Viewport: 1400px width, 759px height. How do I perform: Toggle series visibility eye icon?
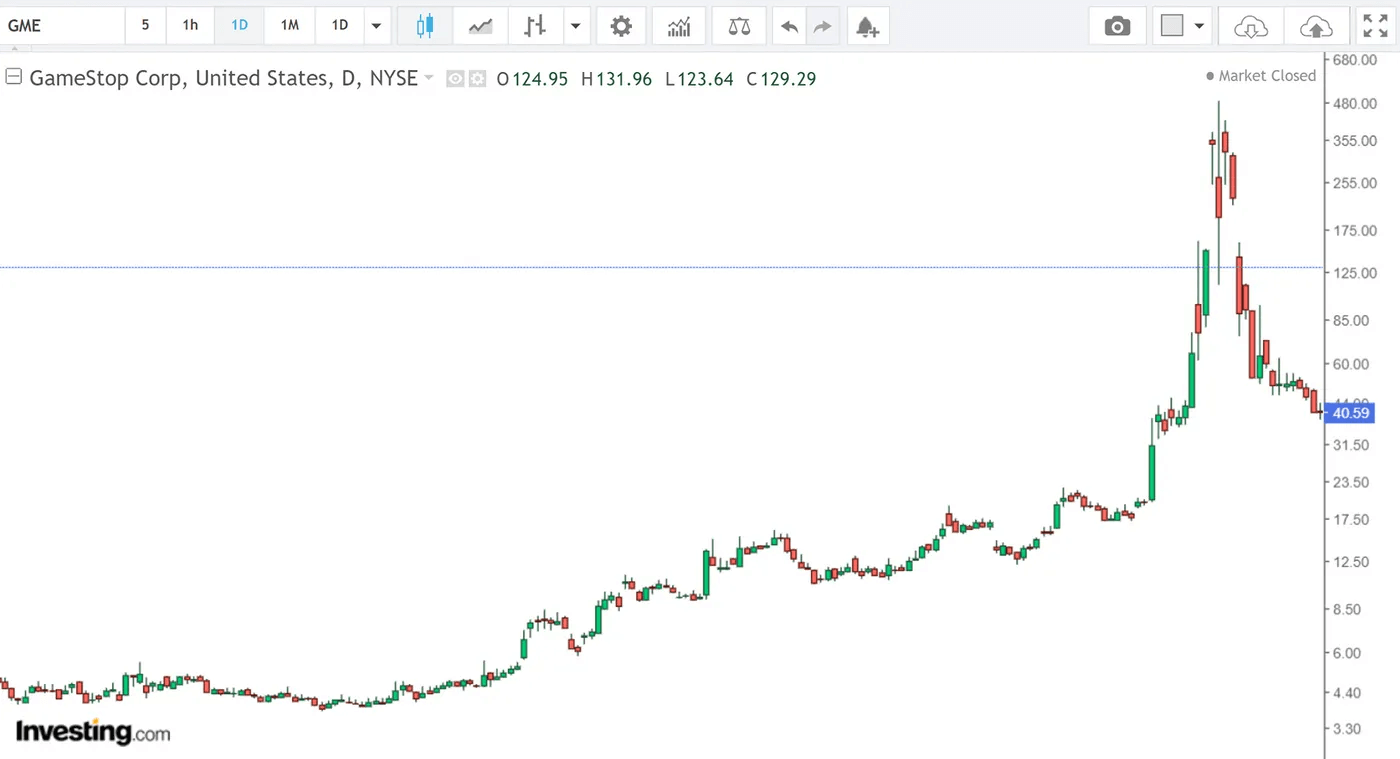455,79
